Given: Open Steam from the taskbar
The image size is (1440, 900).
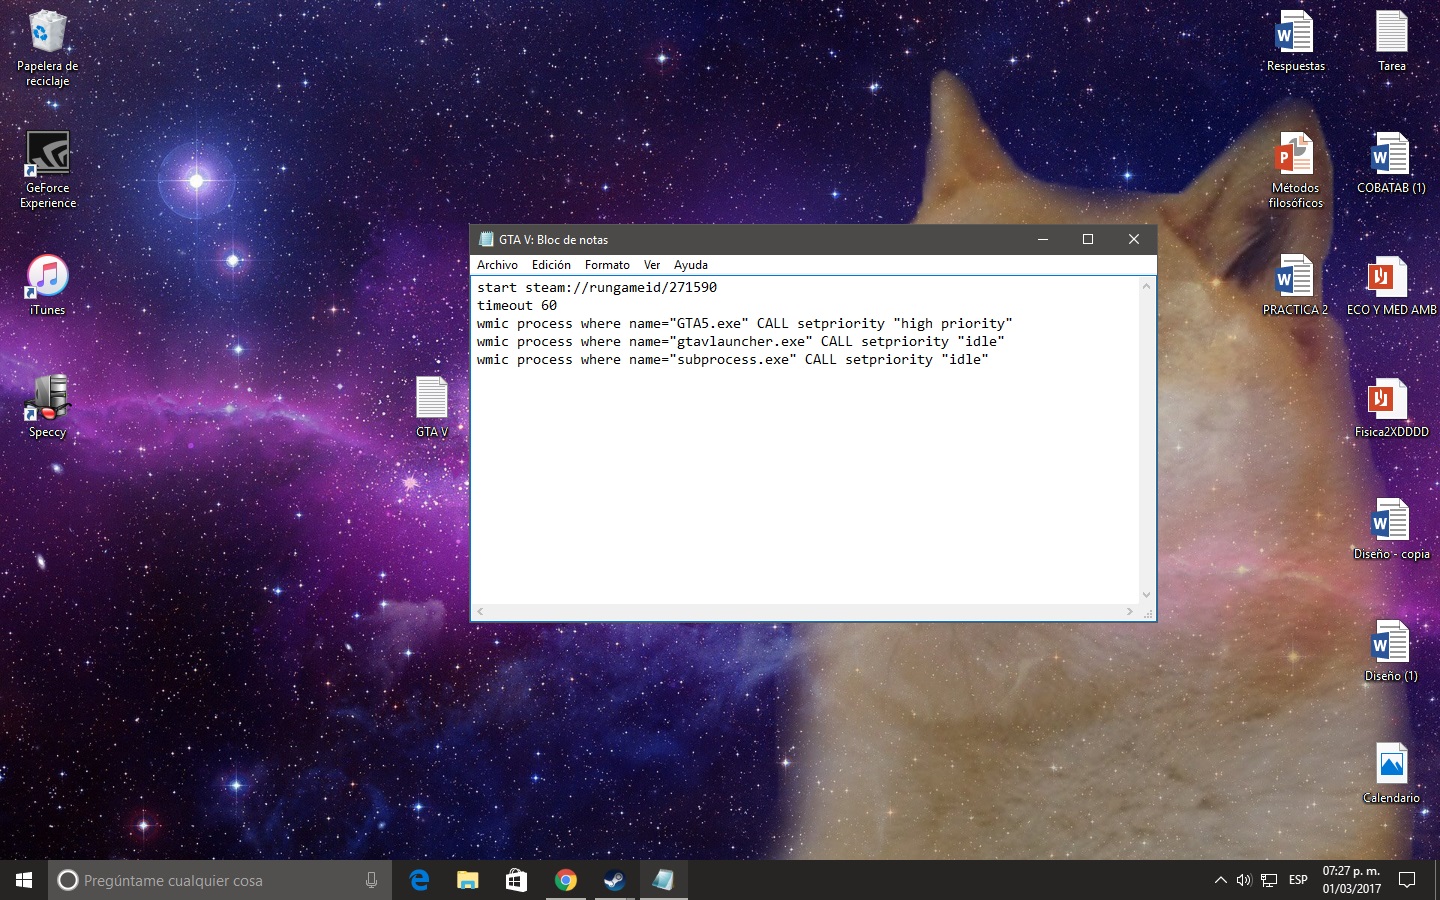Looking at the screenshot, I should coord(614,880).
